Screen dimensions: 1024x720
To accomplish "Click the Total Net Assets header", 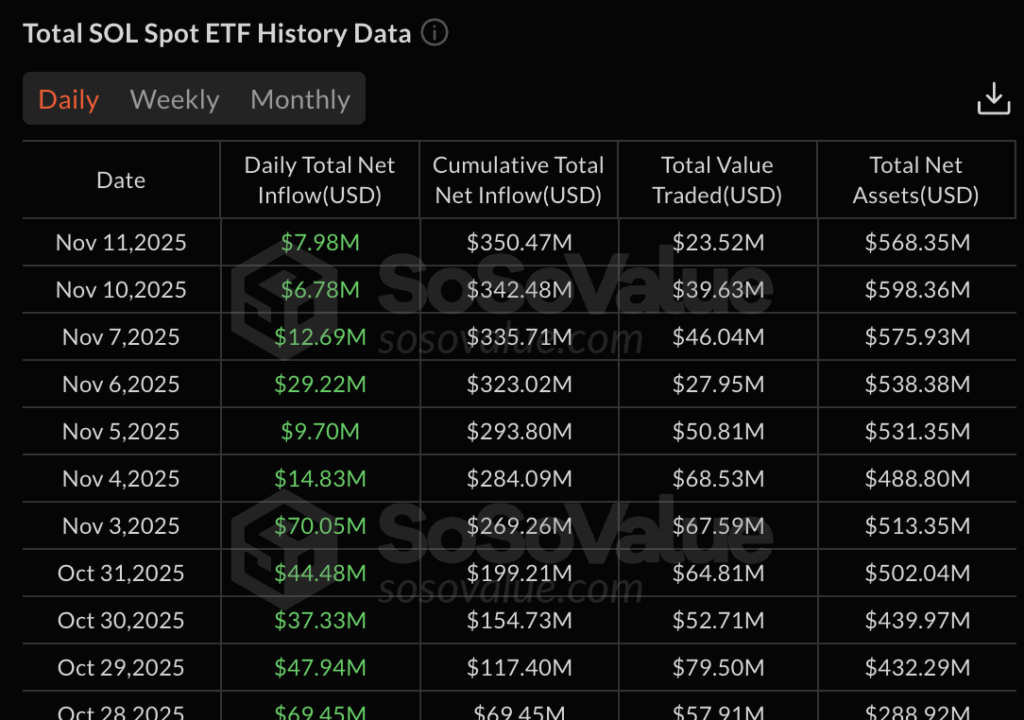I will [x=915, y=180].
